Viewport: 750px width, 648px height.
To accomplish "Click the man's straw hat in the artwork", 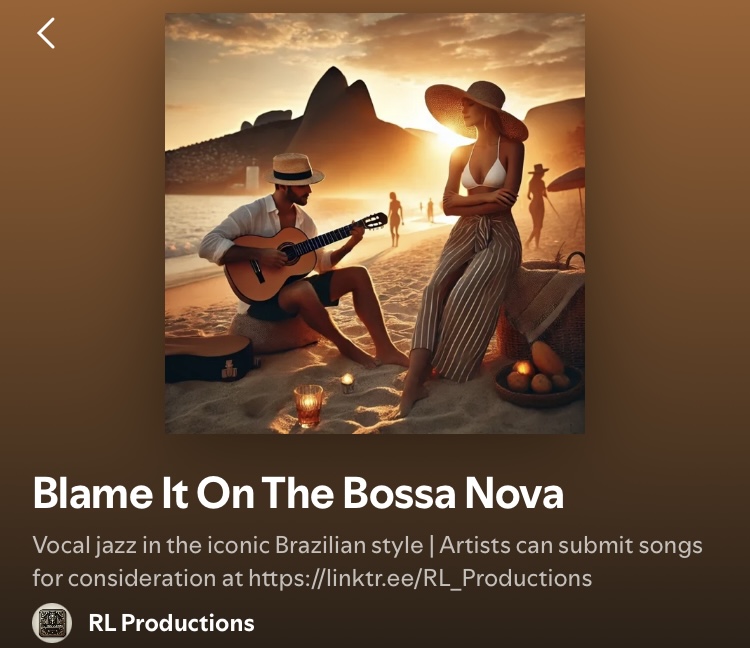I will 294,169.
